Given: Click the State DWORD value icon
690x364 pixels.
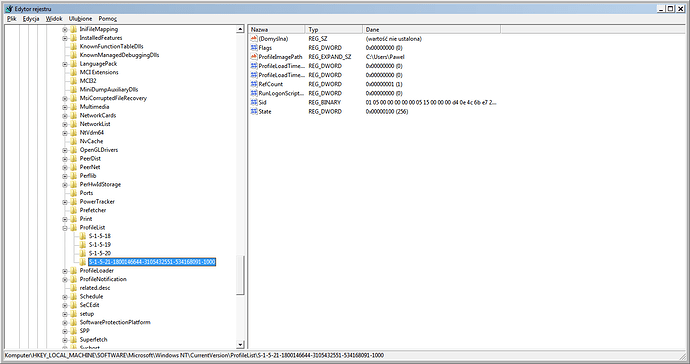Looking at the screenshot, I should click(254, 112).
